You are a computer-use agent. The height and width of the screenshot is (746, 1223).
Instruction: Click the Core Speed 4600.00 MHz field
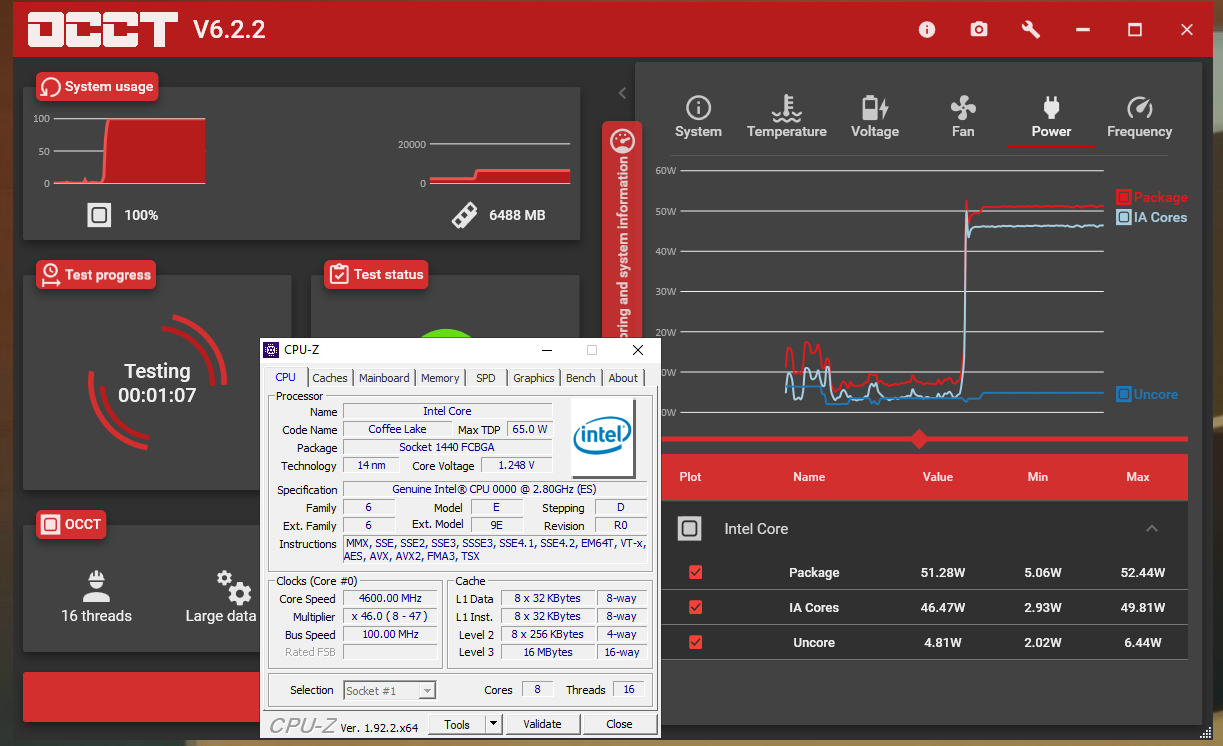click(391, 598)
